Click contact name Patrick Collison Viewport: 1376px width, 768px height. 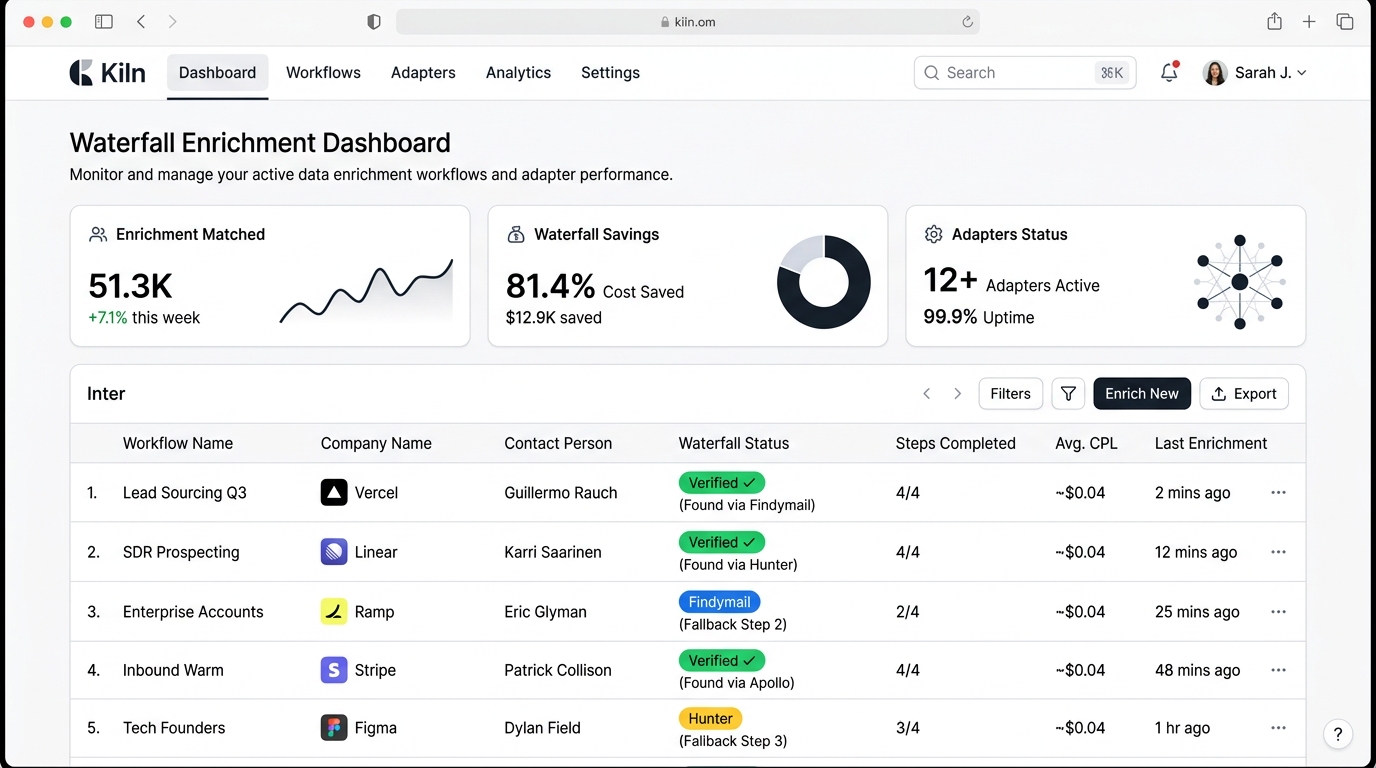[x=558, y=670]
